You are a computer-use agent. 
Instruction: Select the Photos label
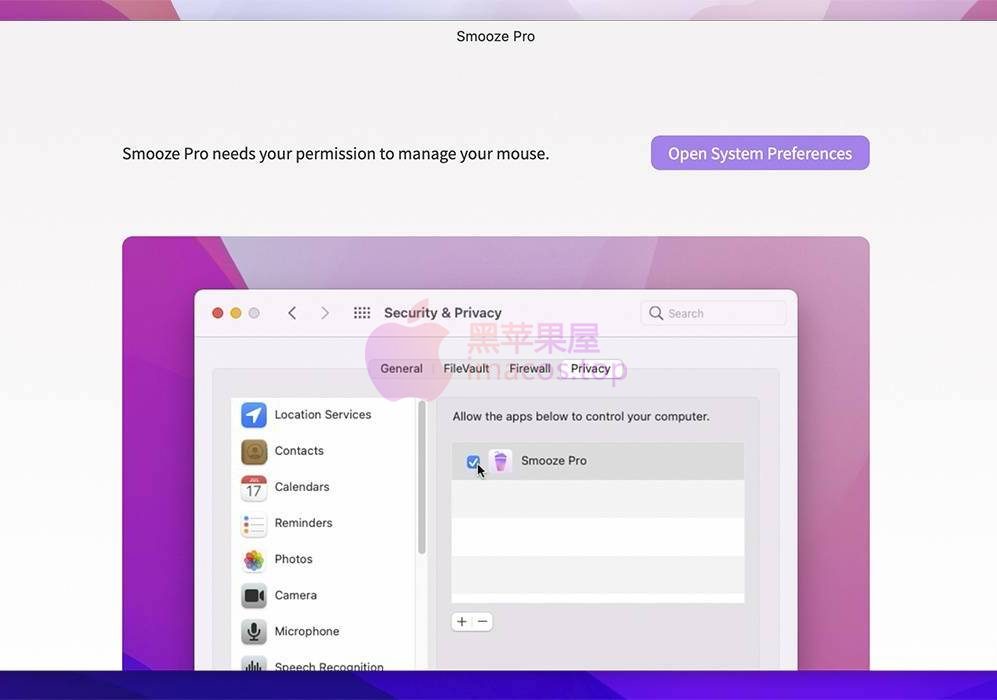pyautogui.click(x=294, y=559)
